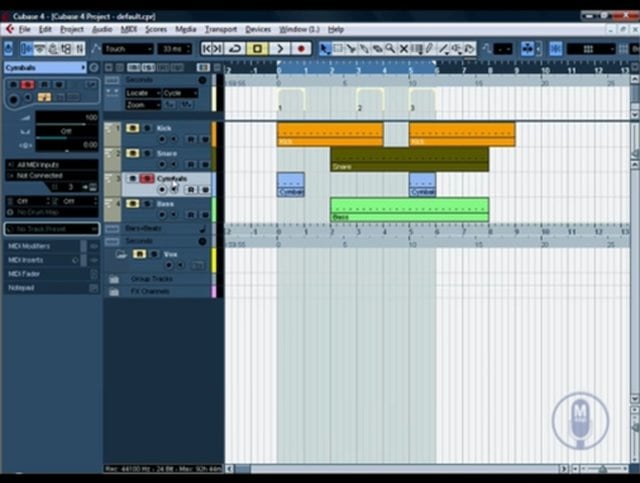The height and width of the screenshot is (483, 640).
Task: Open the Locate dropdown in marker track
Action: (x=143, y=93)
